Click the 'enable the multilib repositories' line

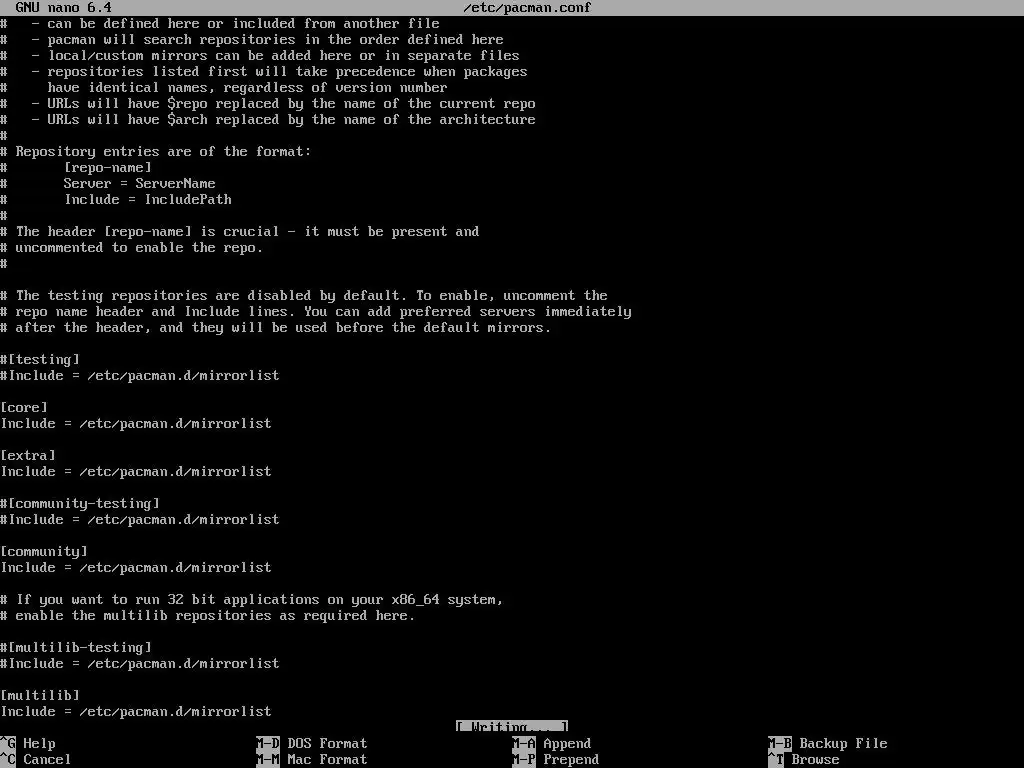pyautogui.click(x=208, y=615)
